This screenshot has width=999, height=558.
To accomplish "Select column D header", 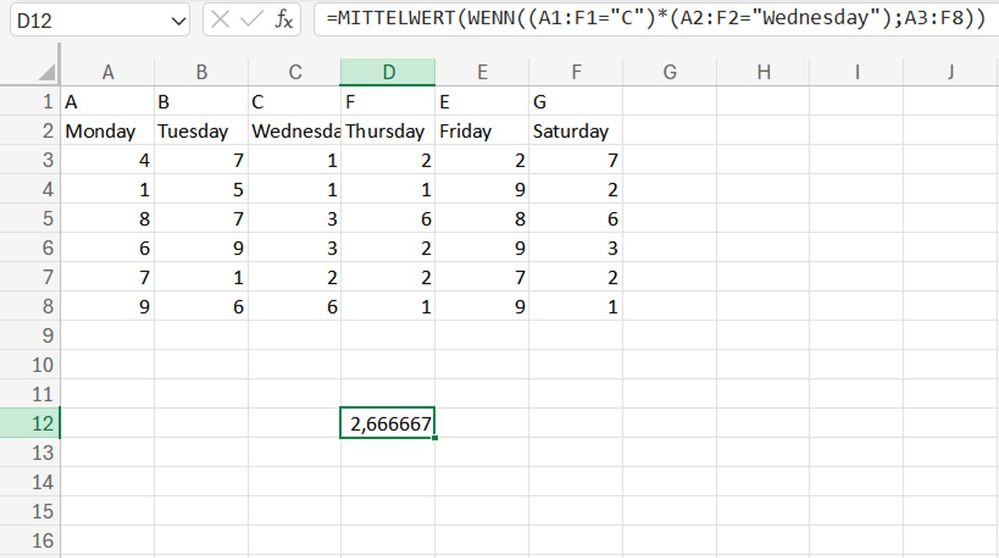I will [388, 72].
